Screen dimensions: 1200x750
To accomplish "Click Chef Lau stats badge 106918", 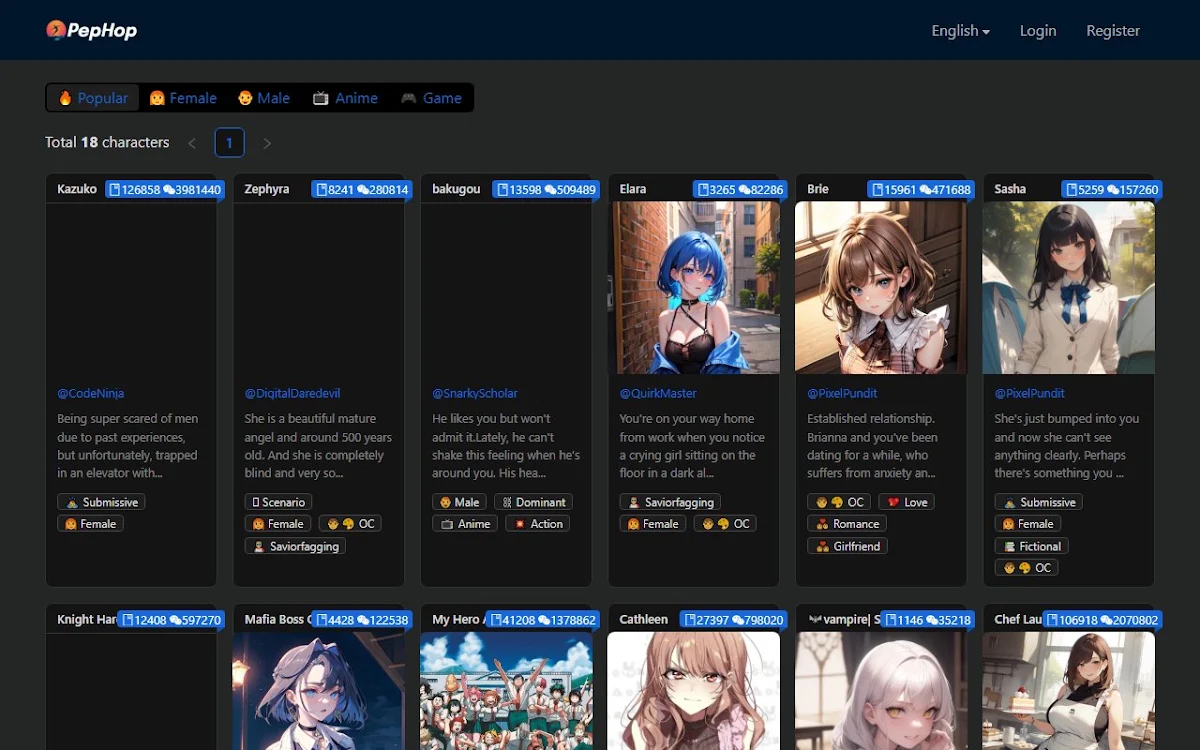I will pos(1102,620).
